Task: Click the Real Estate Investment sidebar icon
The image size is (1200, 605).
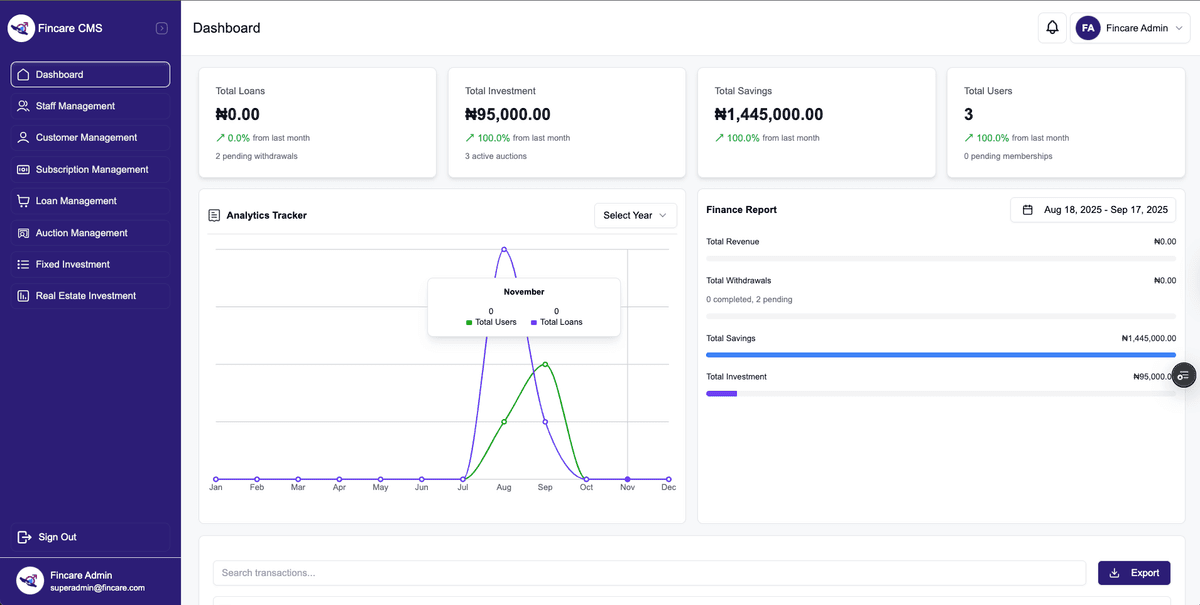Action: pos(24,295)
